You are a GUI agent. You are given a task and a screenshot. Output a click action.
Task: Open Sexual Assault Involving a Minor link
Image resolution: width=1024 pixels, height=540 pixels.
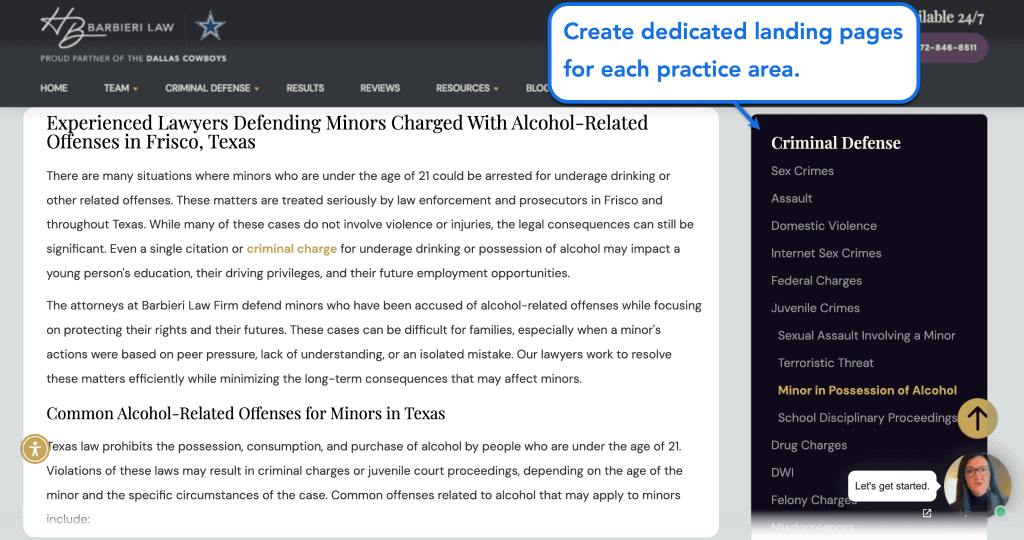pyautogui.click(x=866, y=336)
